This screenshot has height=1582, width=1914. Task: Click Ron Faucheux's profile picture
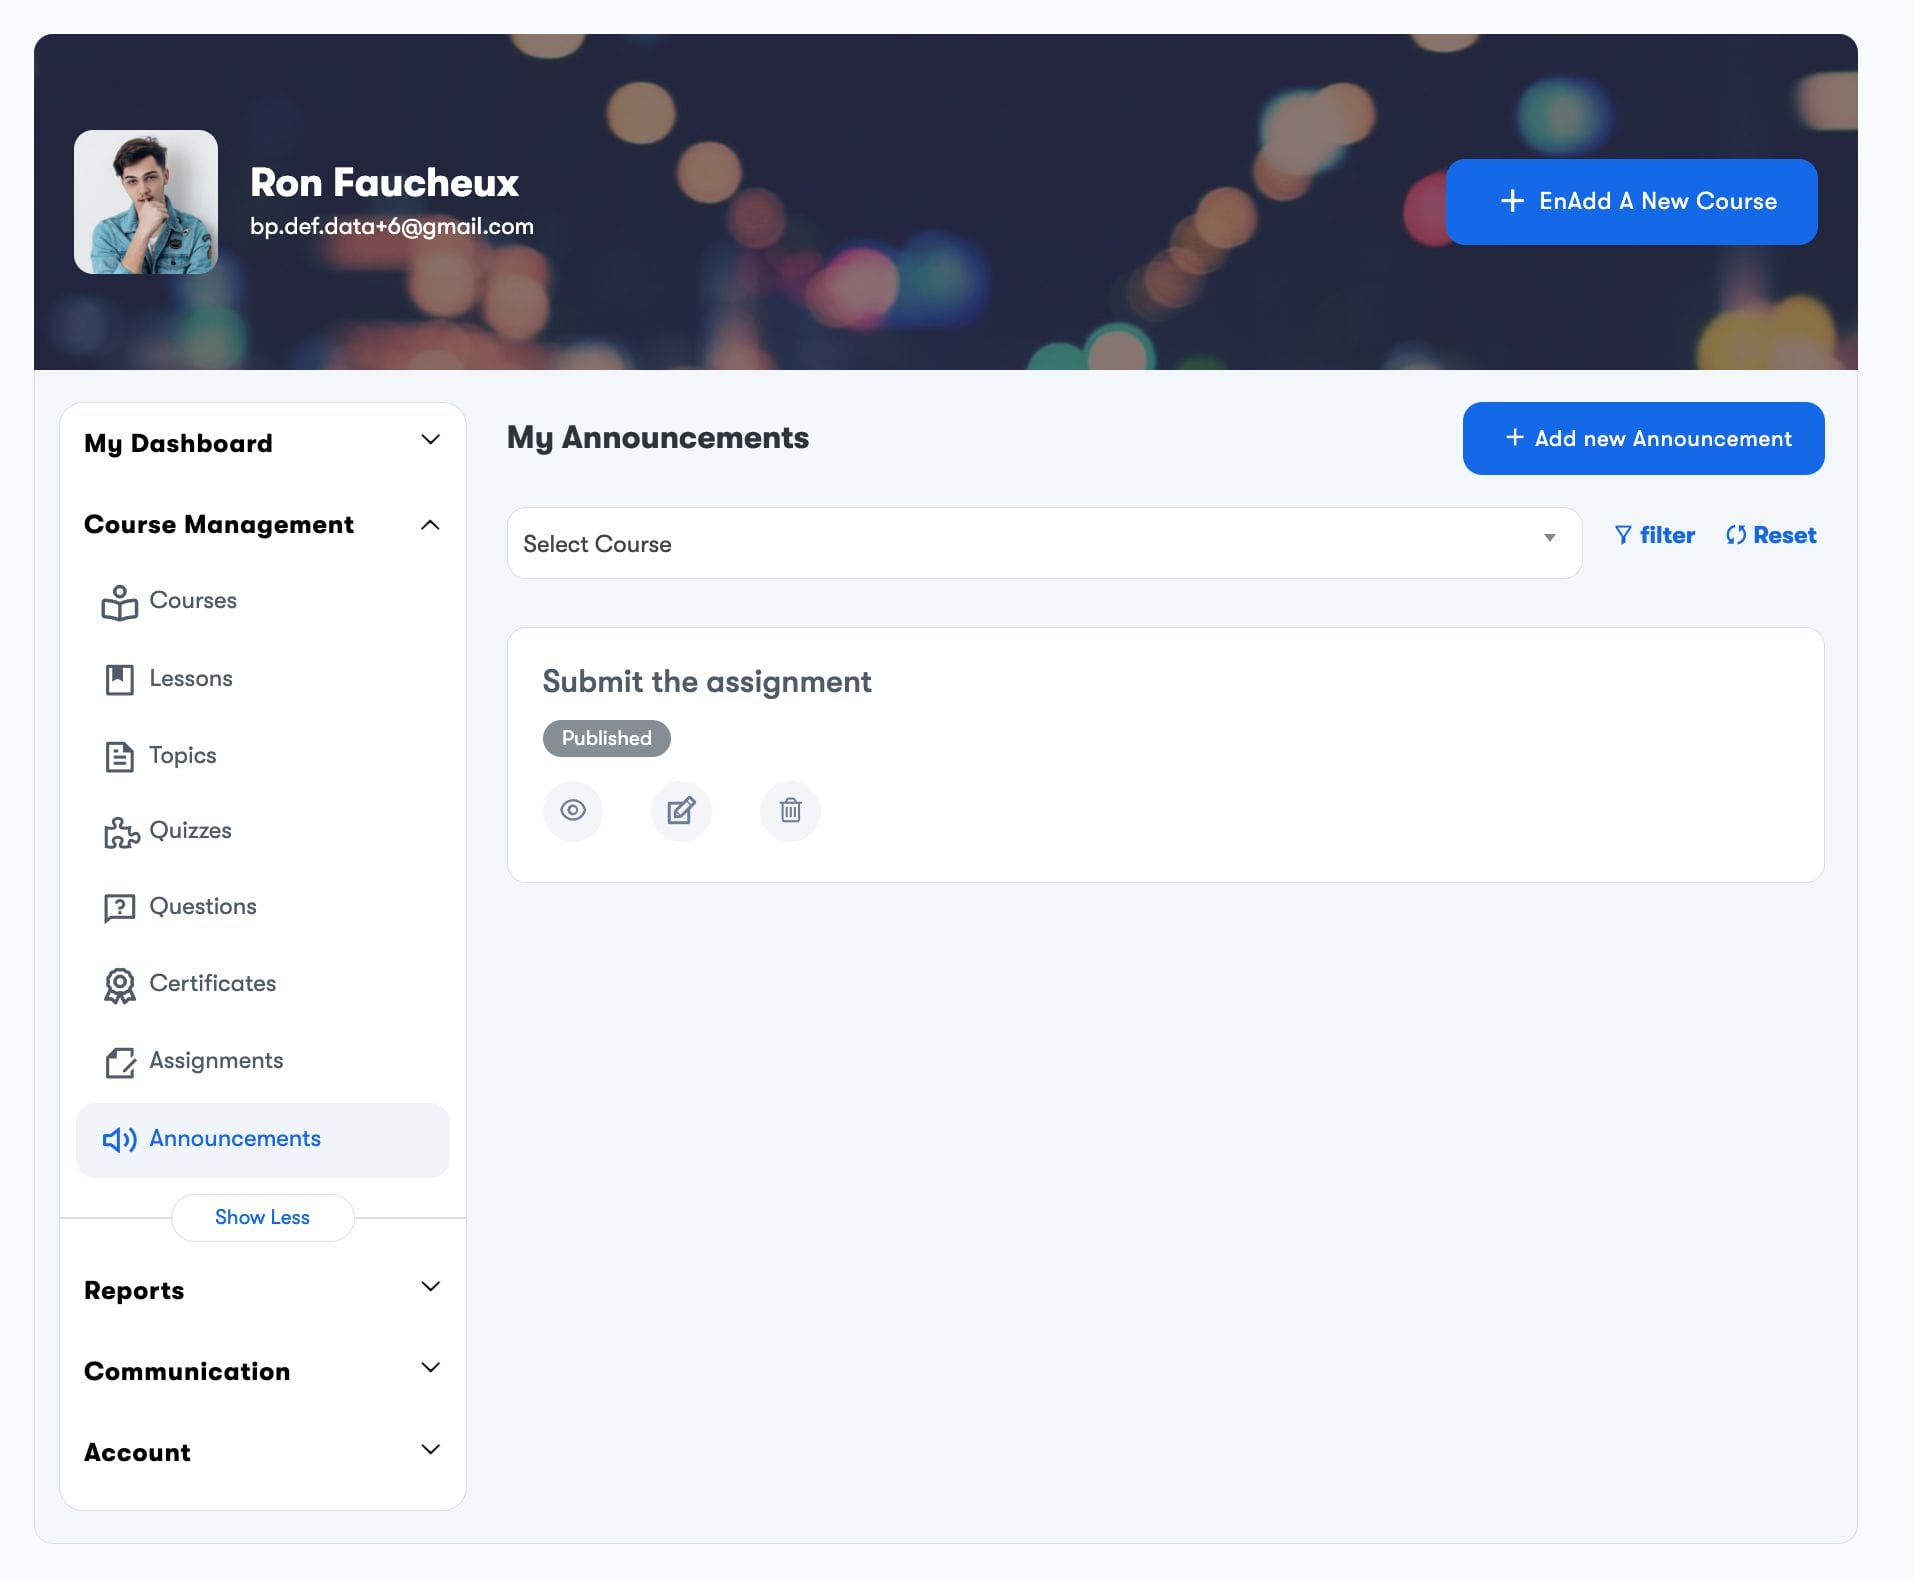click(146, 202)
